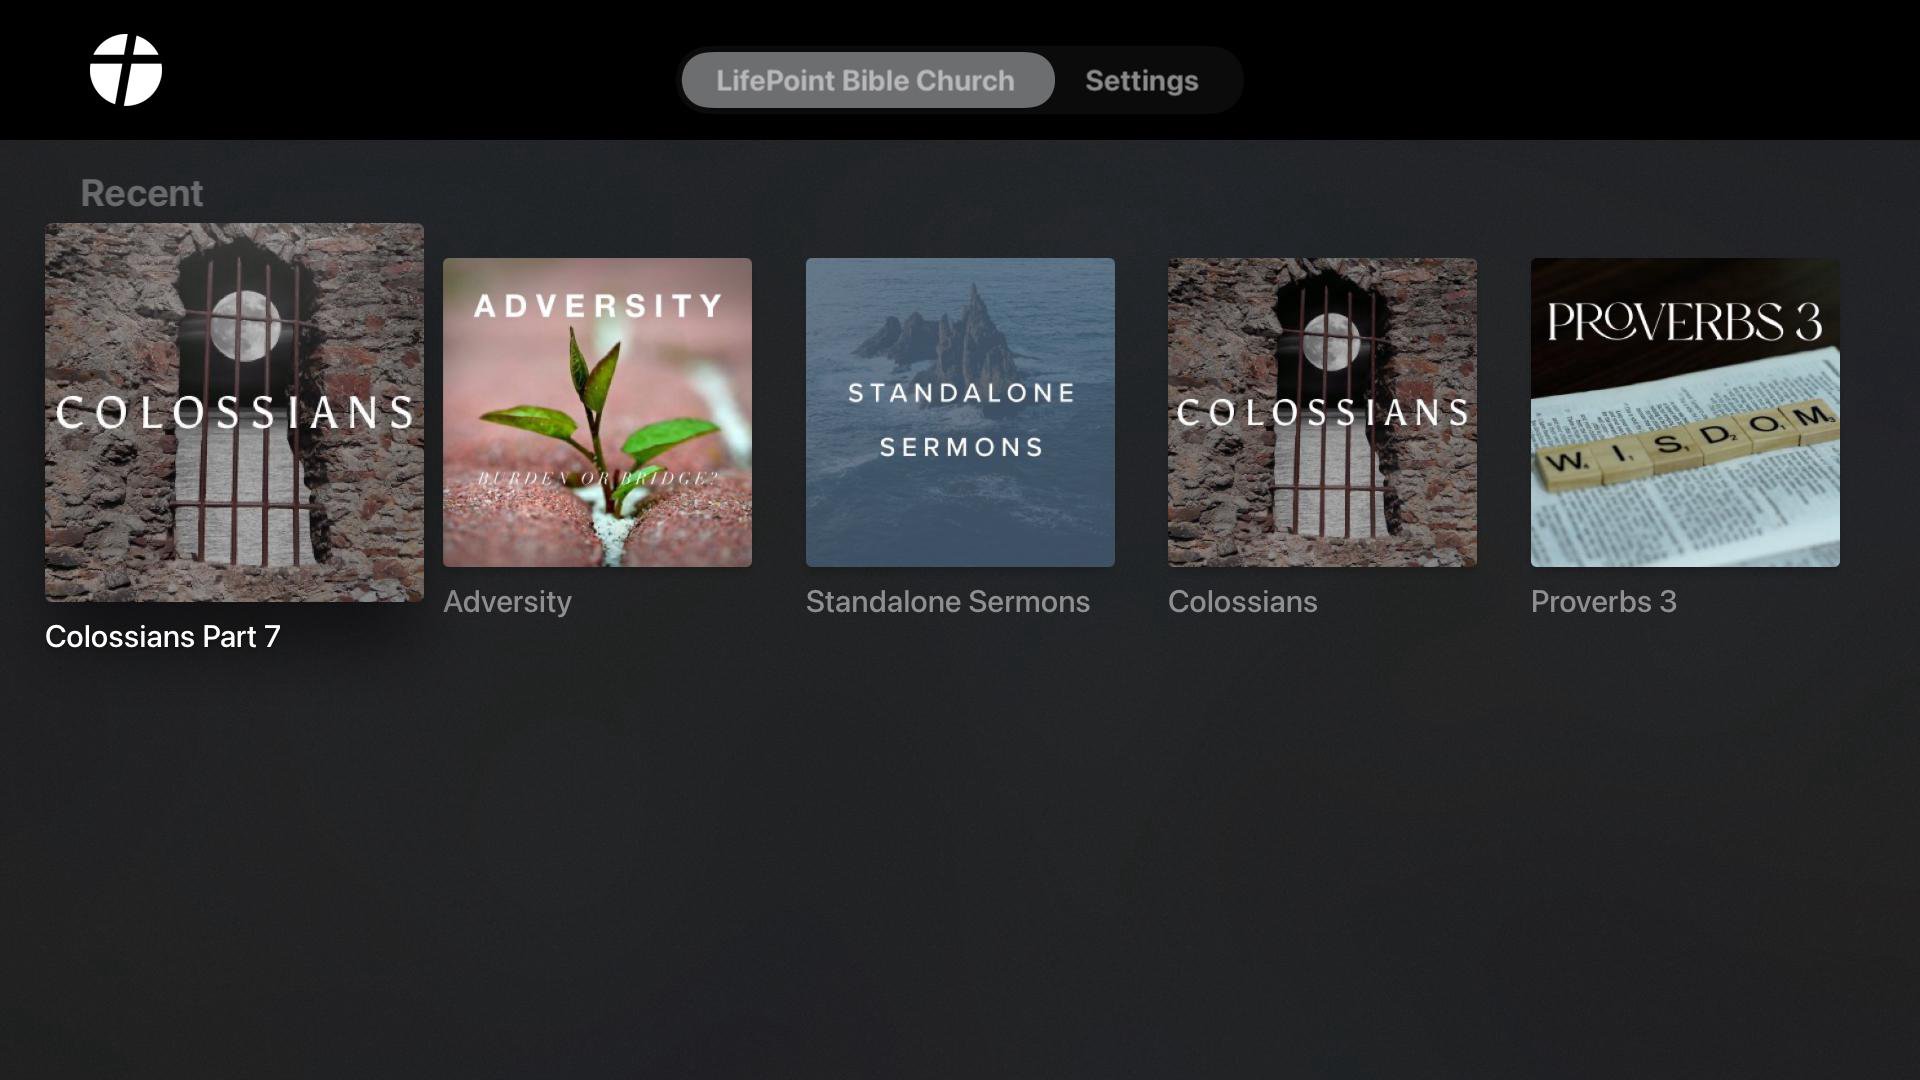The width and height of the screenshot is (1920, 1080).
Task: Click the "Colossians Part 7" title text
Action: [163, 637]
